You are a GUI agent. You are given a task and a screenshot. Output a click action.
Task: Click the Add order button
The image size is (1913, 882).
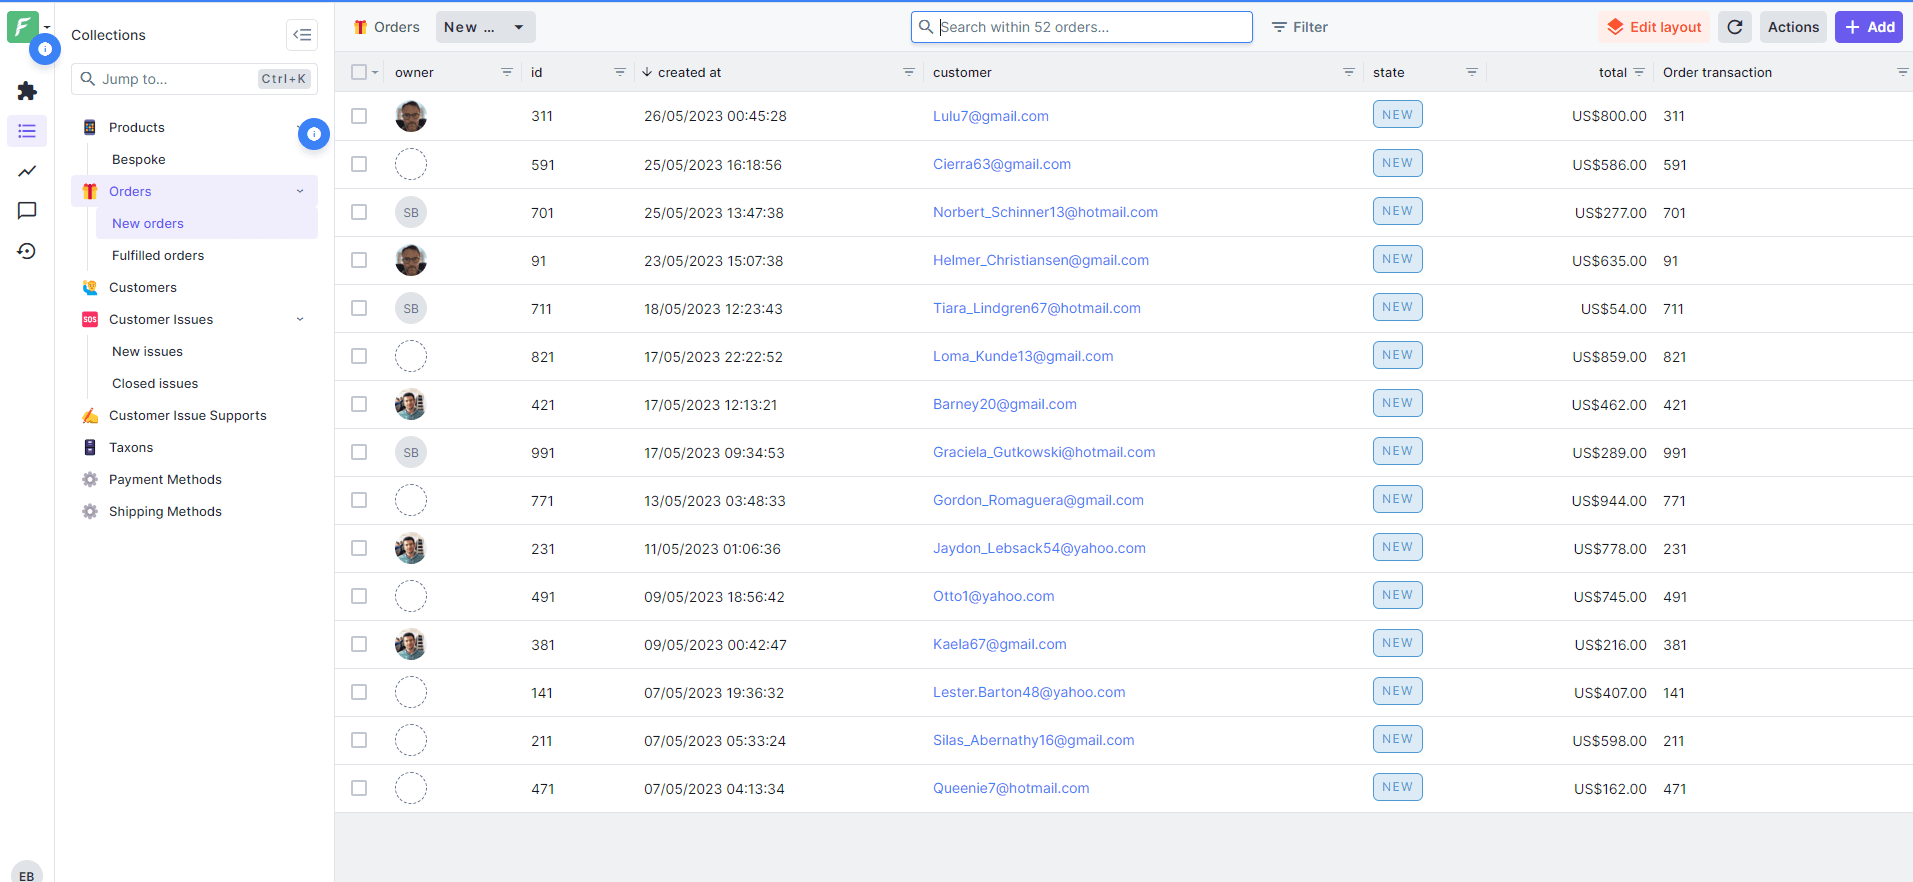click(1869, 27)
